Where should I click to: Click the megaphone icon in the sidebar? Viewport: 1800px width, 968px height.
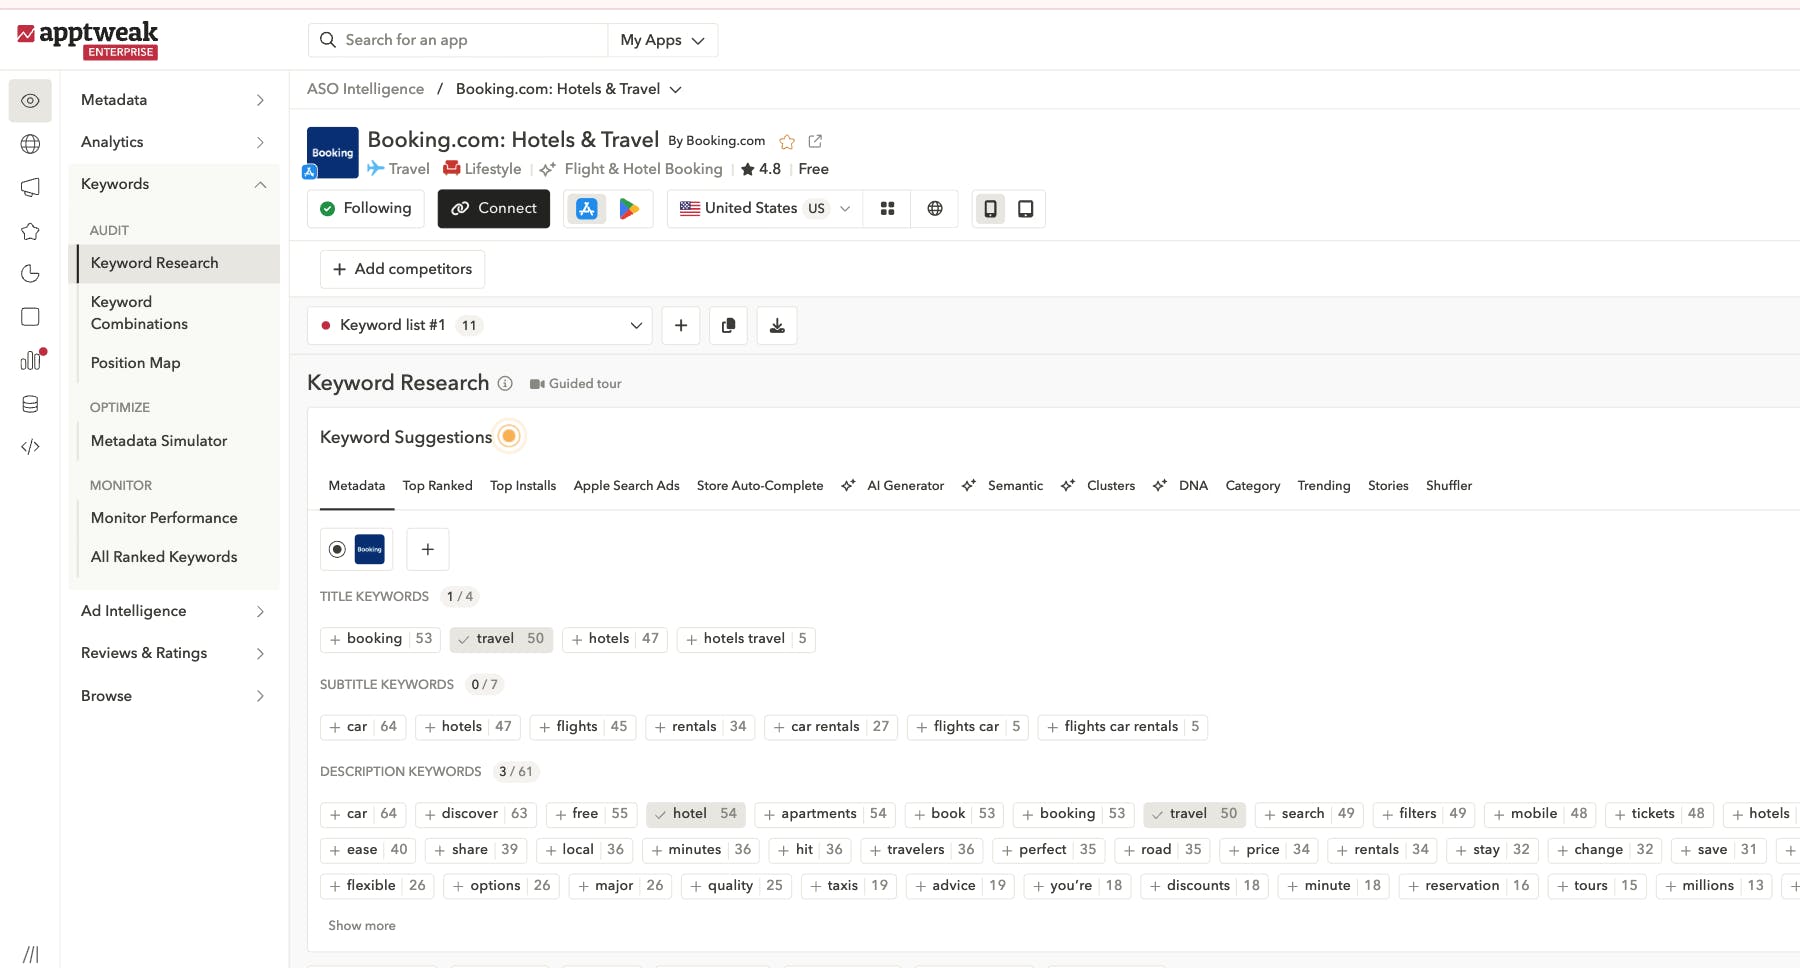pyautogui.click(x=30, y=188)
